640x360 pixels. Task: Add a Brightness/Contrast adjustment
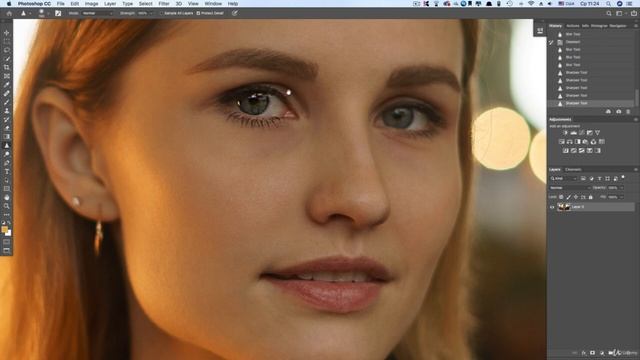(x=566, y=133)
